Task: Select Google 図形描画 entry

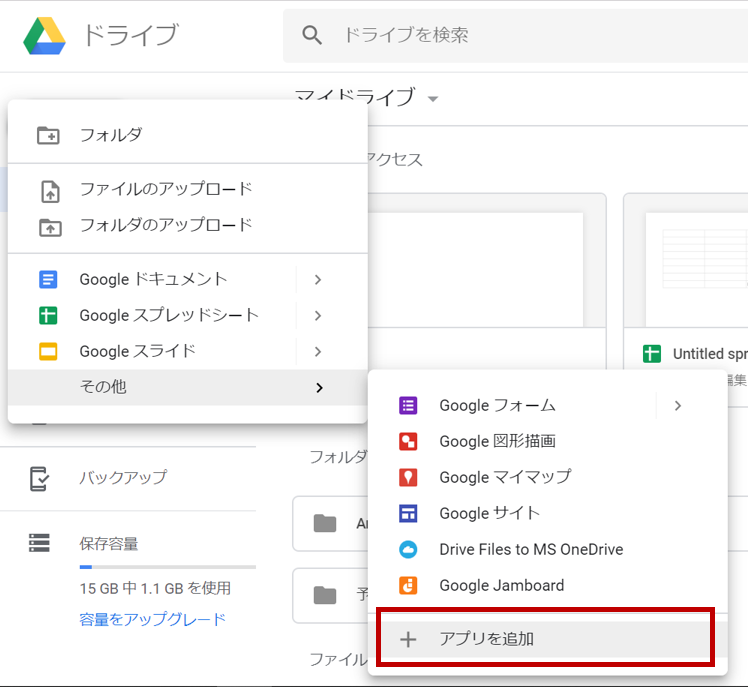Action: (548, 441)
